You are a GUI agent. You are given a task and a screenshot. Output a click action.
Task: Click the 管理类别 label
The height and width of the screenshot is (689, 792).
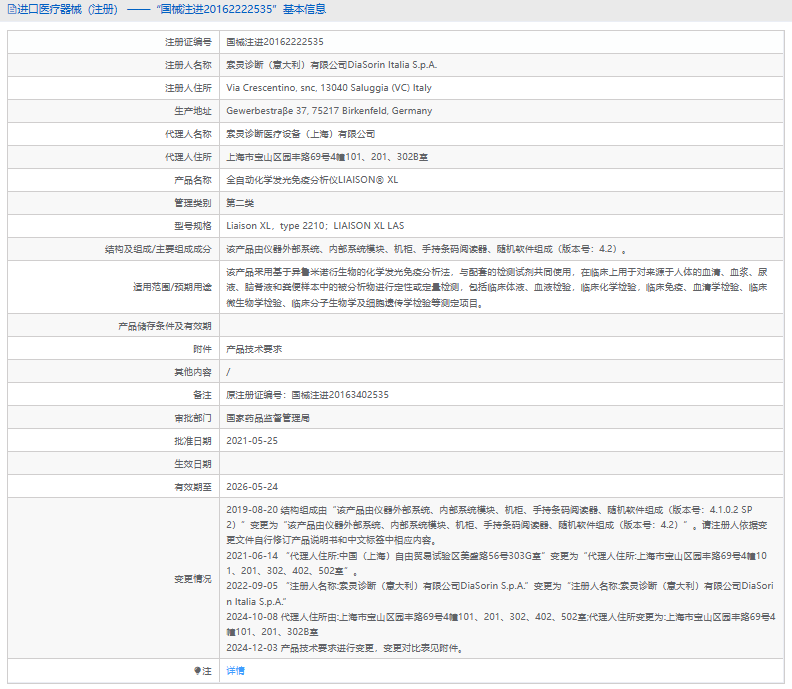(x=192, y=203)
